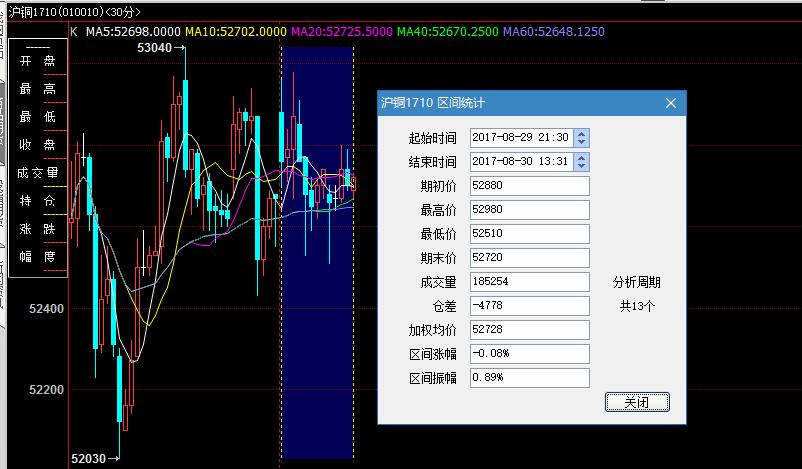Image resolution: width=802 pixels, height=469 pixels.
Task: Select the 最高价 value field
Action: point(529,210)
